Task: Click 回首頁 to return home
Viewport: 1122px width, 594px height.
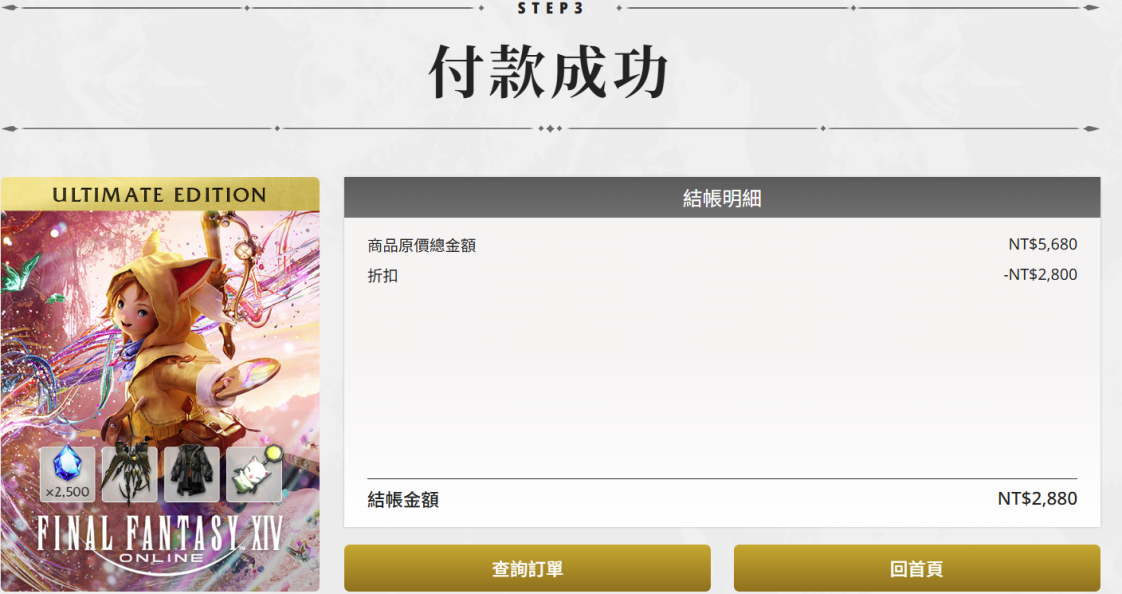Action: [917, 568]
